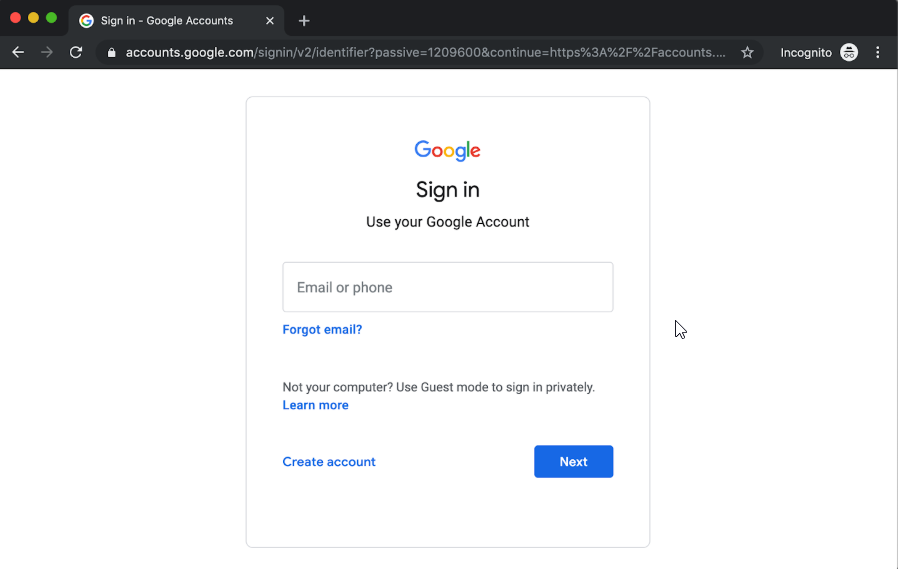
Task: Click Create account
Action: (329, 461)
